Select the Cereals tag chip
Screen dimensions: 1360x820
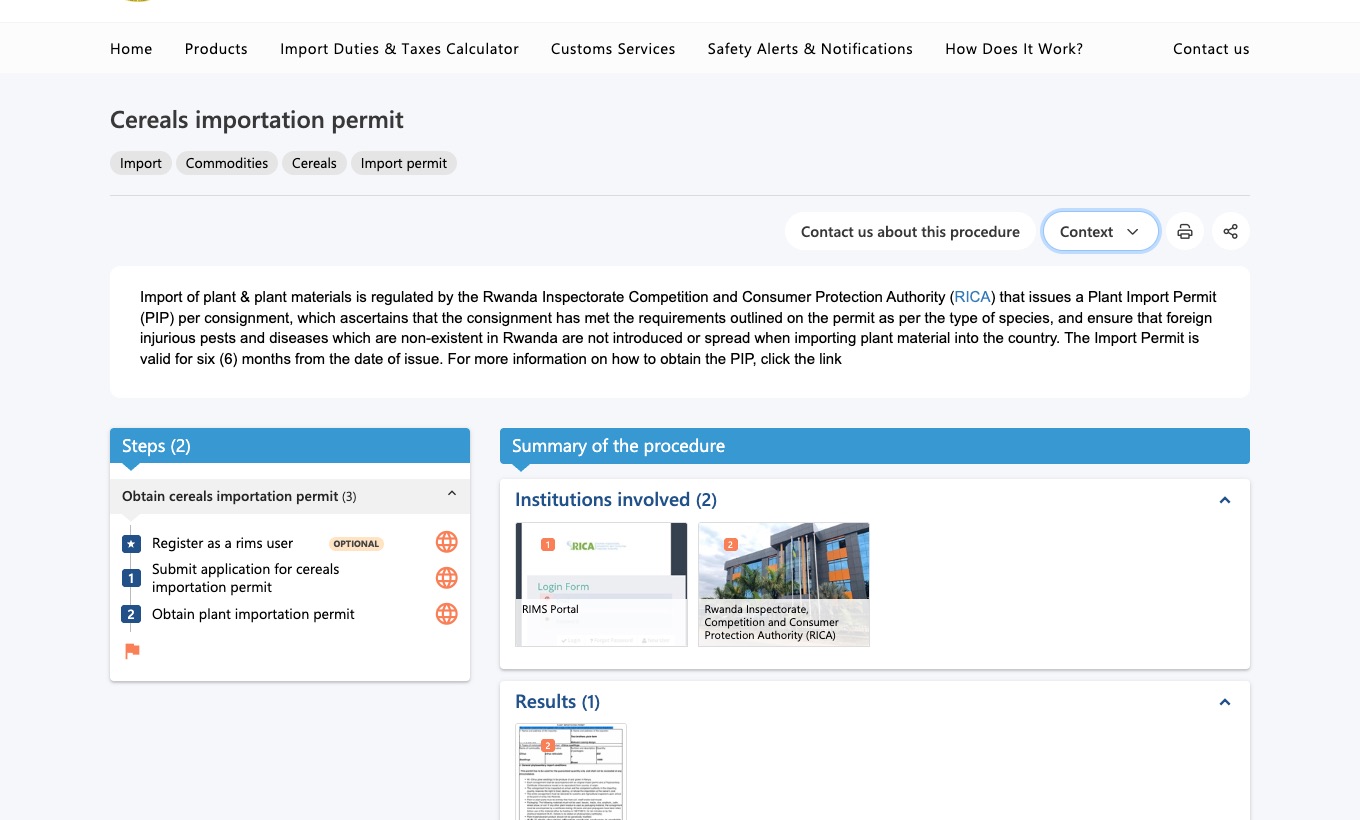314,163
